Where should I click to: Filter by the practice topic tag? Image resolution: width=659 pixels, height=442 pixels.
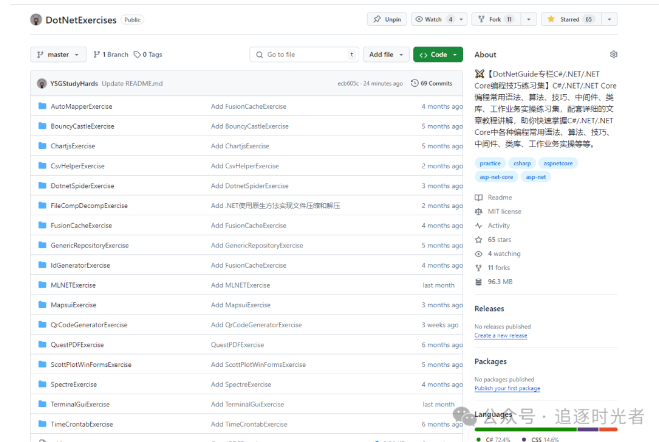[x=490, y=163]
